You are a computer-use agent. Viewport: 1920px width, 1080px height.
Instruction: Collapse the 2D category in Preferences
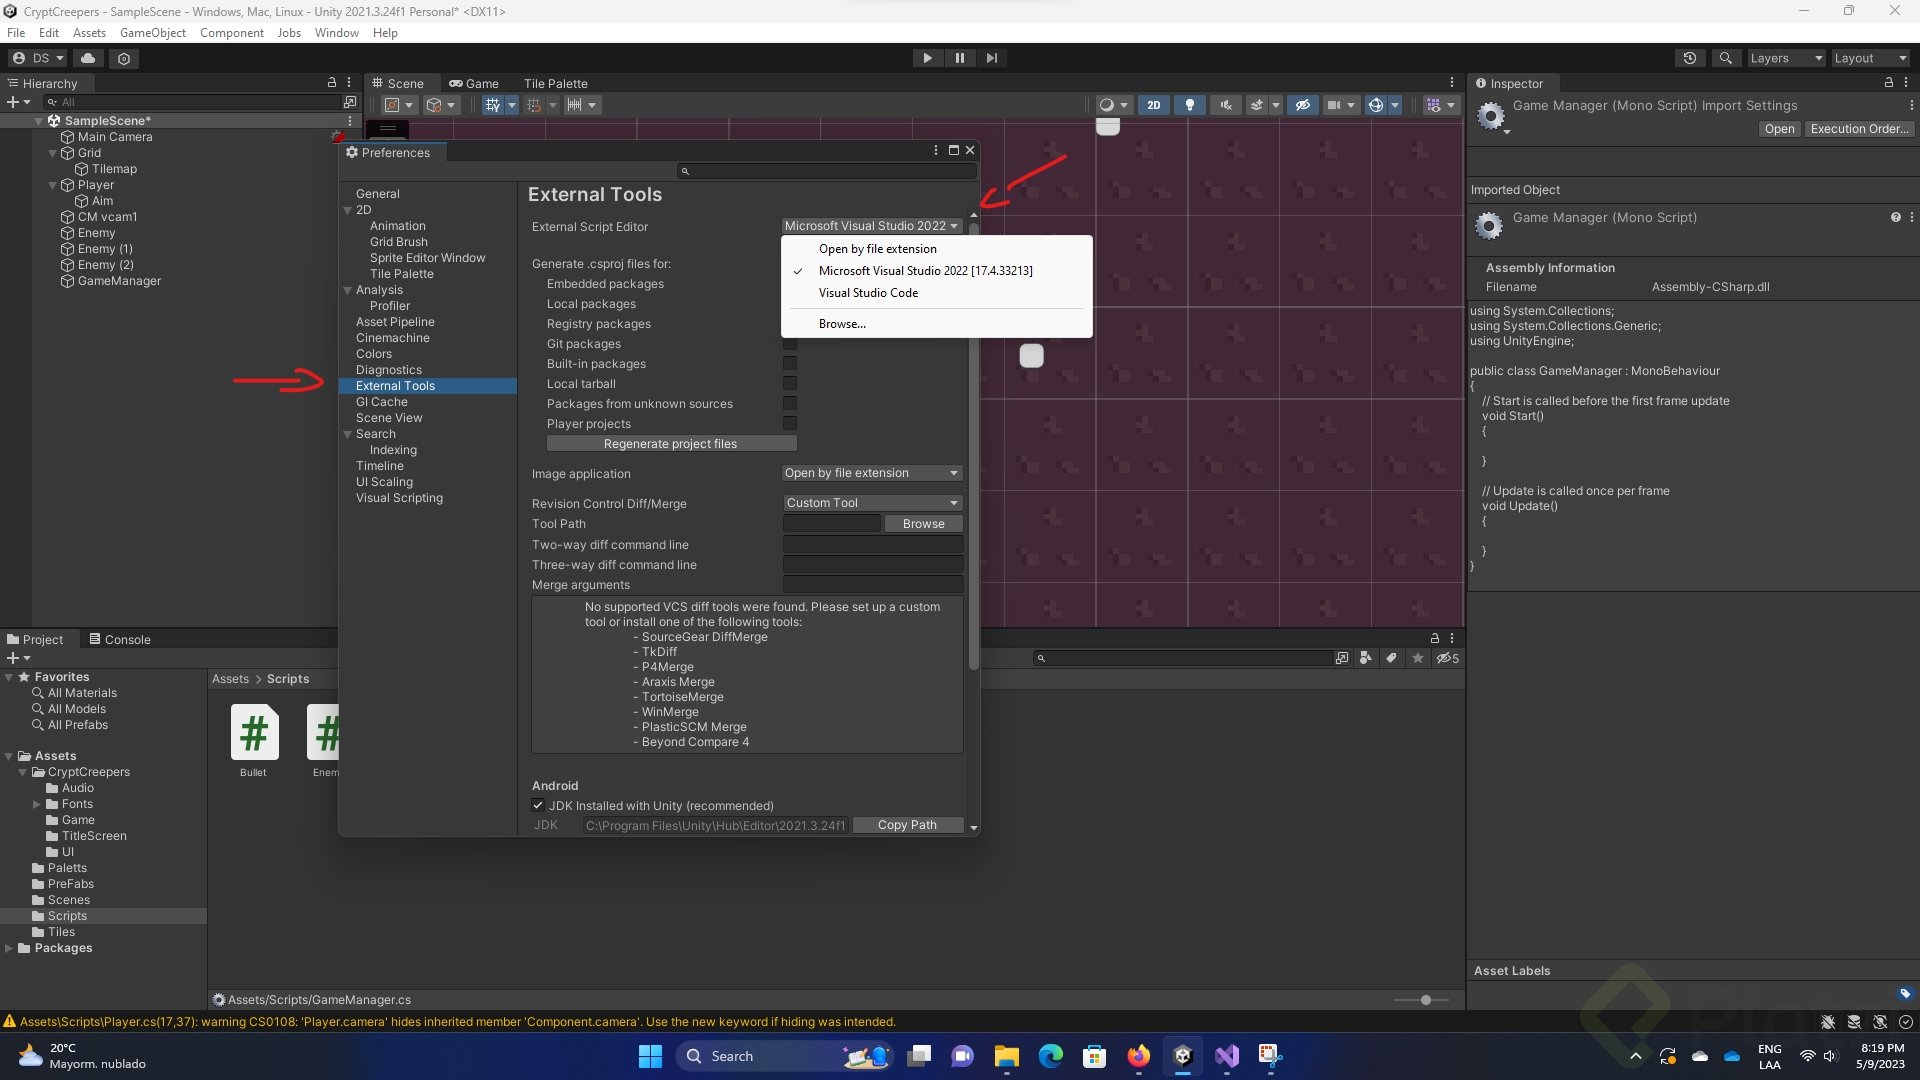(348, 210)
